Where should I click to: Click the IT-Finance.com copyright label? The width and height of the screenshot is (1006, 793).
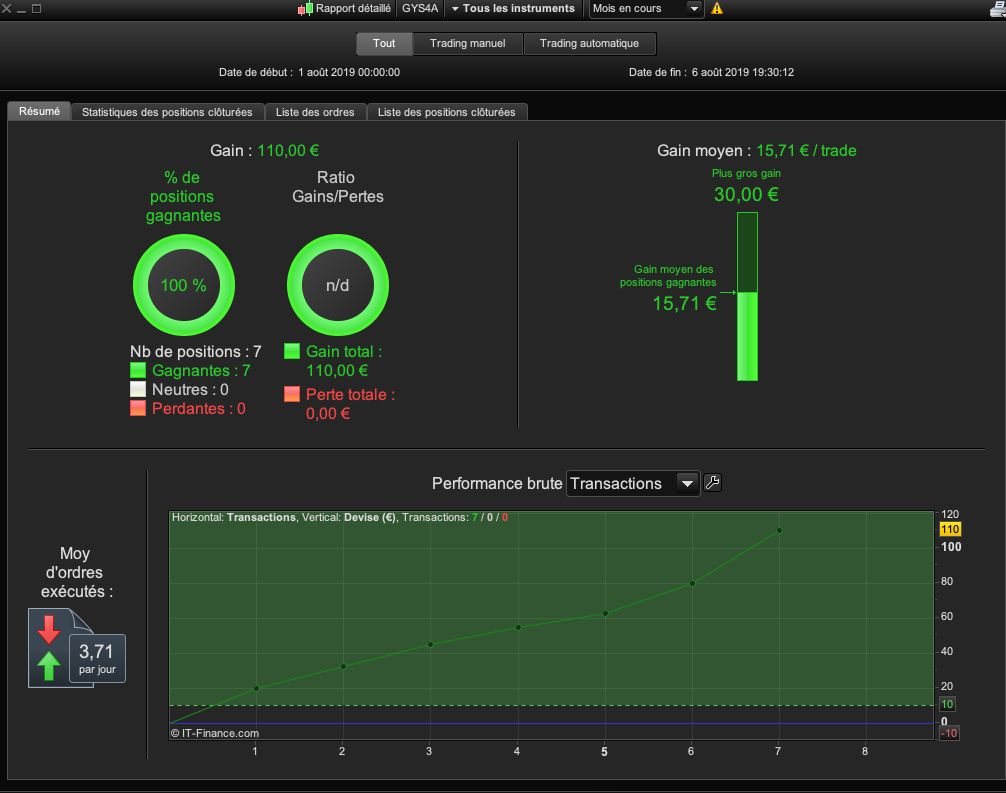215,733
